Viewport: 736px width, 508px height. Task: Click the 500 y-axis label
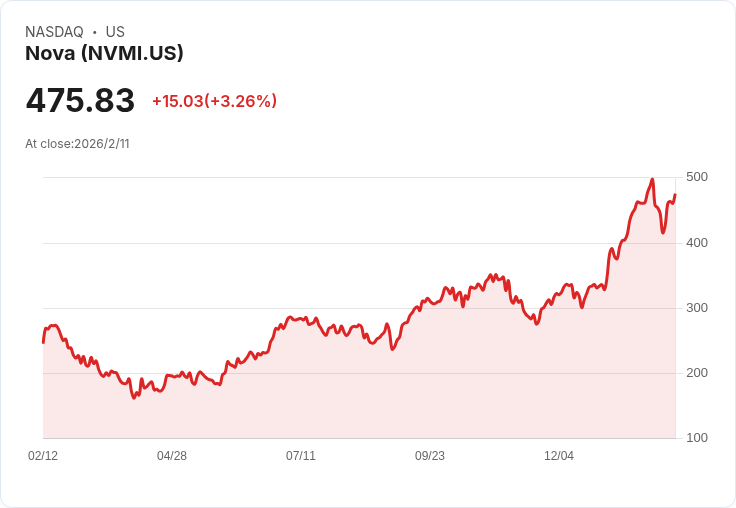697,177
